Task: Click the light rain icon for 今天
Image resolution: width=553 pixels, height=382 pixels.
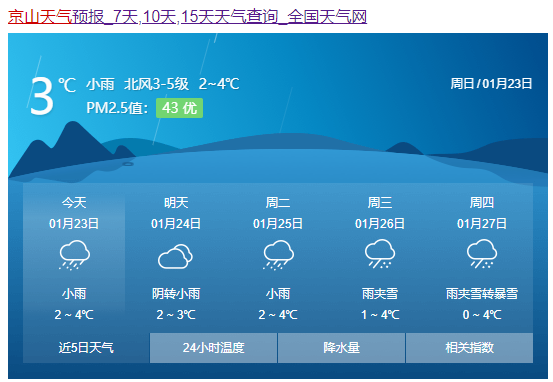Action: click(74, 255)
